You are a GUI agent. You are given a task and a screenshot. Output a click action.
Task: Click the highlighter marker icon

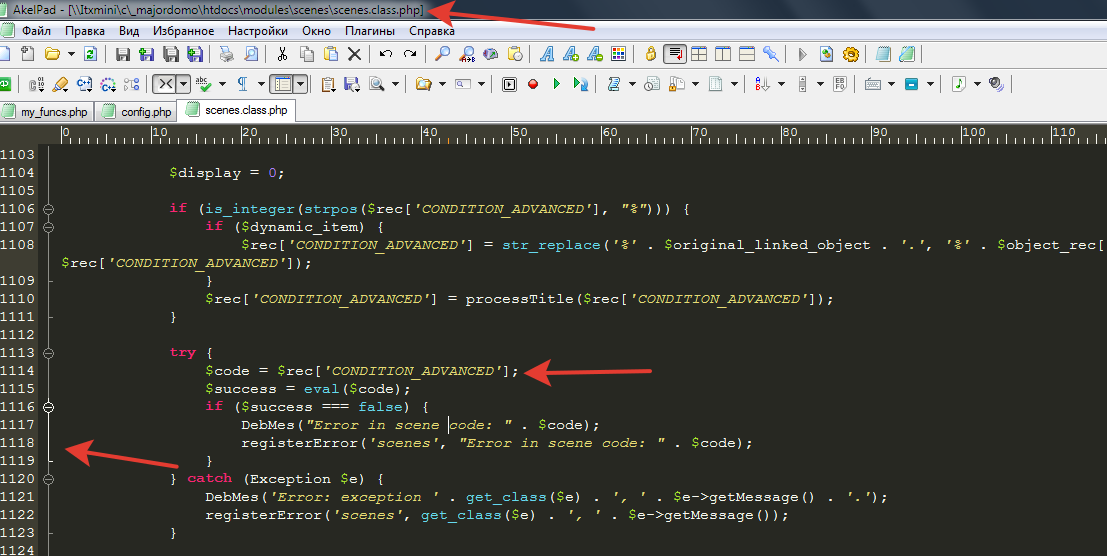pos(61,84)
